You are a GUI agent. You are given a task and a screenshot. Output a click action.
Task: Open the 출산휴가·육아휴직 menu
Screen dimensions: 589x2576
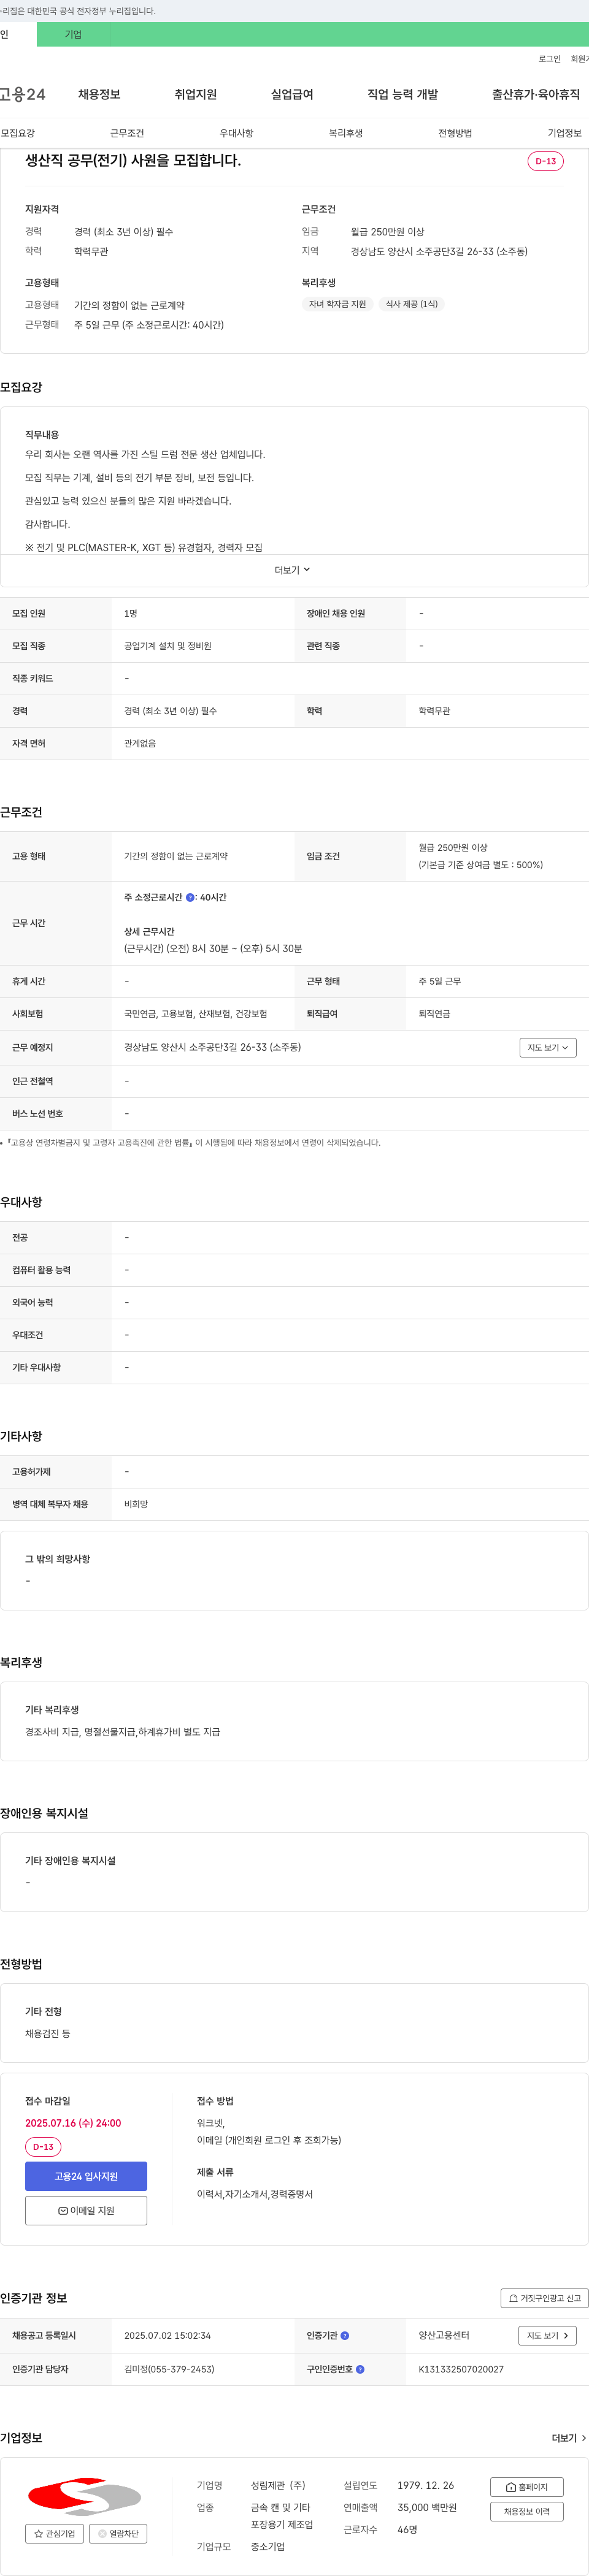(535, 94)
